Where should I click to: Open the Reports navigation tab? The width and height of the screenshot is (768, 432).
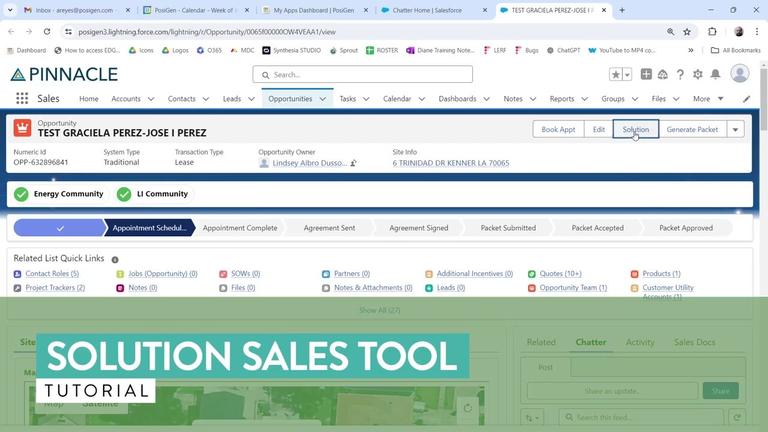561,98
